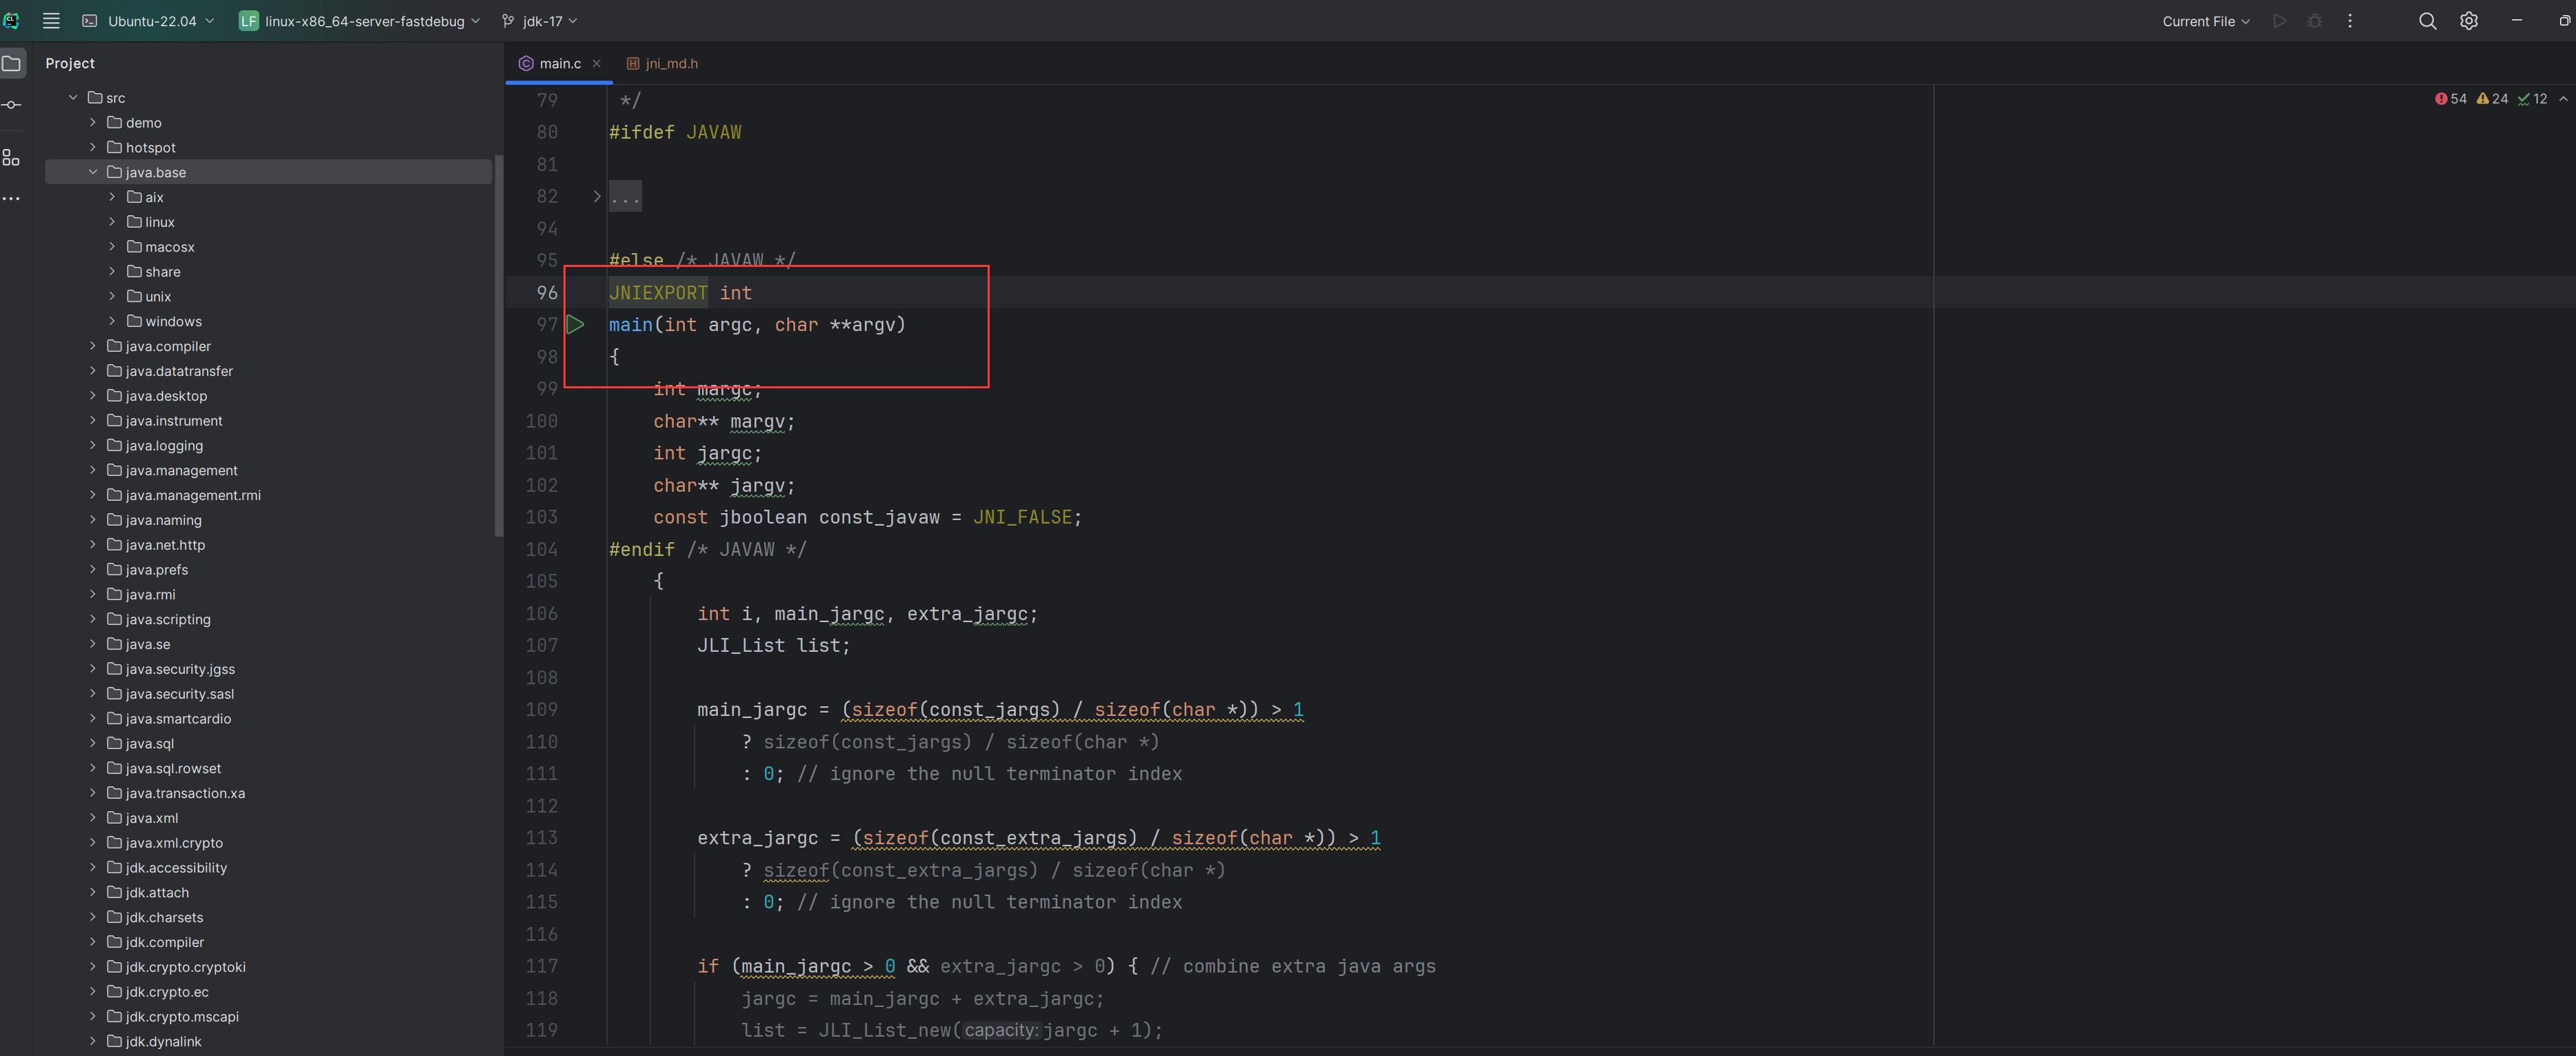The width and height of the screenshot is (2576, 1056).
Task: Open the Structure tool window icon
Action: [x=12, y=158]
